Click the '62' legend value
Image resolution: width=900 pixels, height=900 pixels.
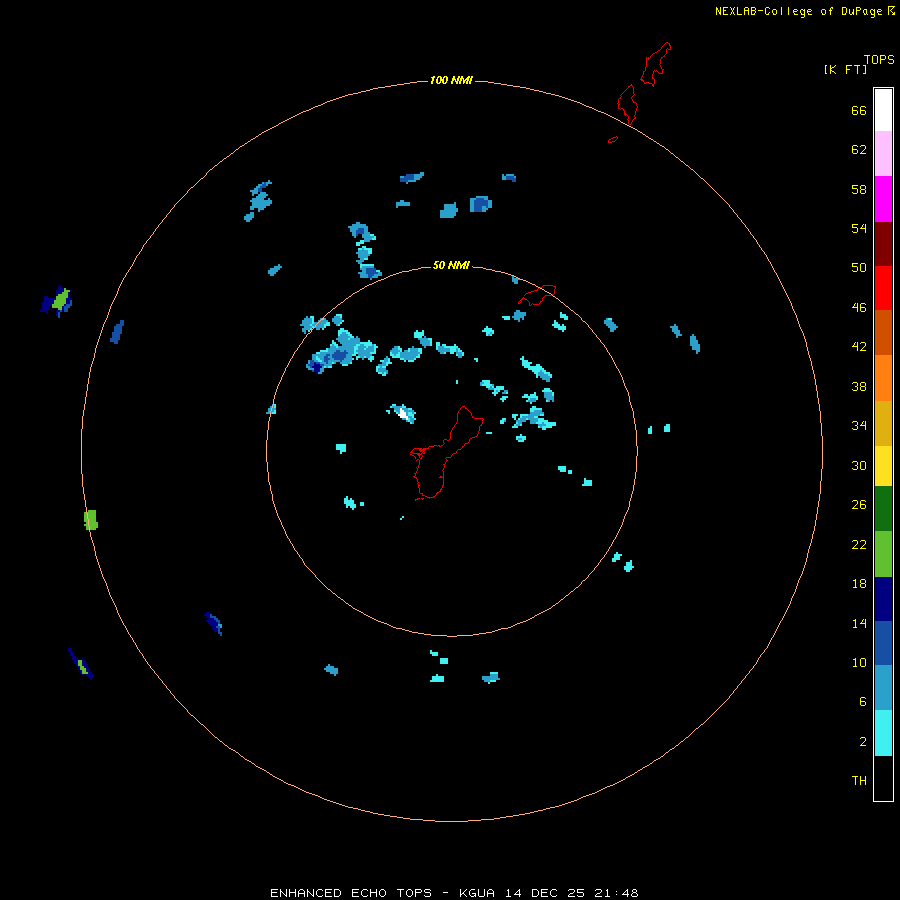click(859, 150)
